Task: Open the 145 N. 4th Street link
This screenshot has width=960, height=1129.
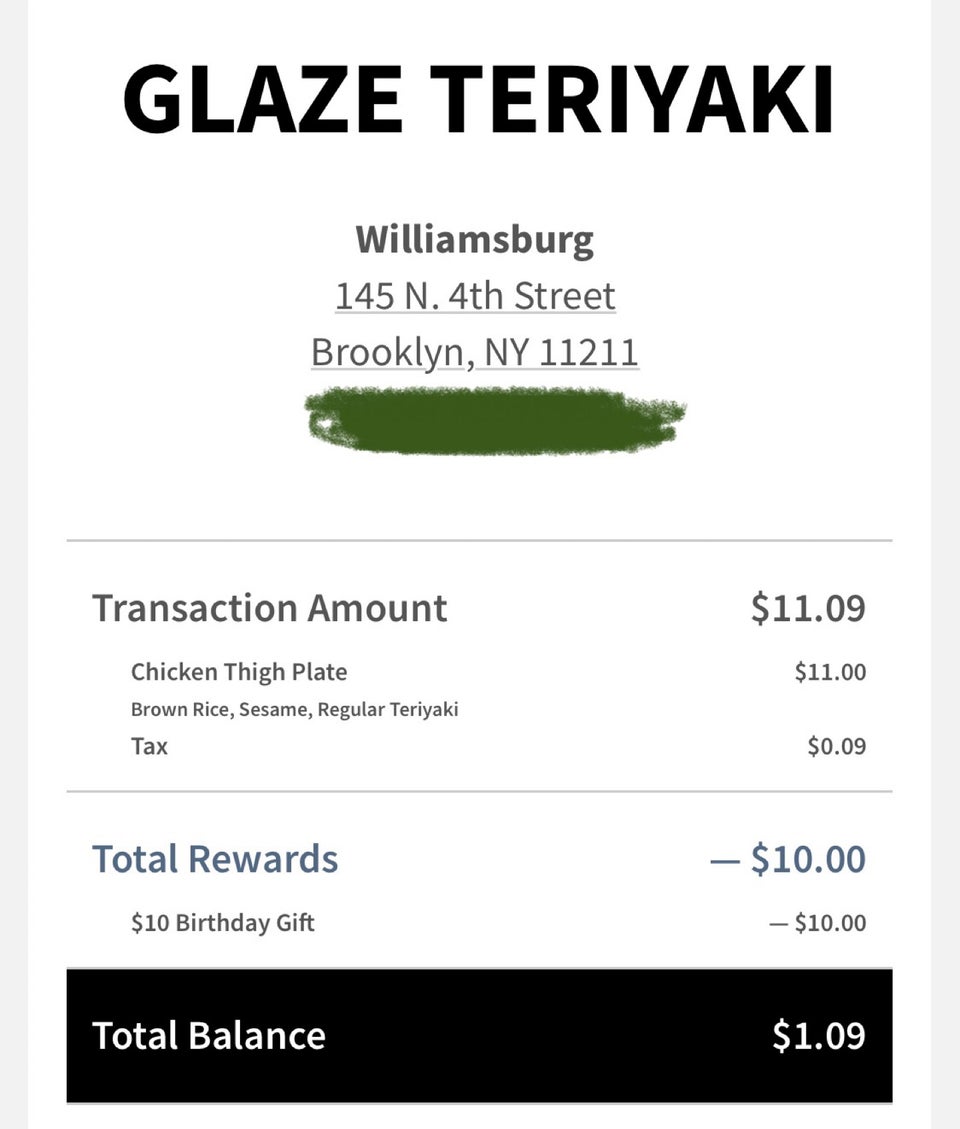Action: click(x=475, y=296)
